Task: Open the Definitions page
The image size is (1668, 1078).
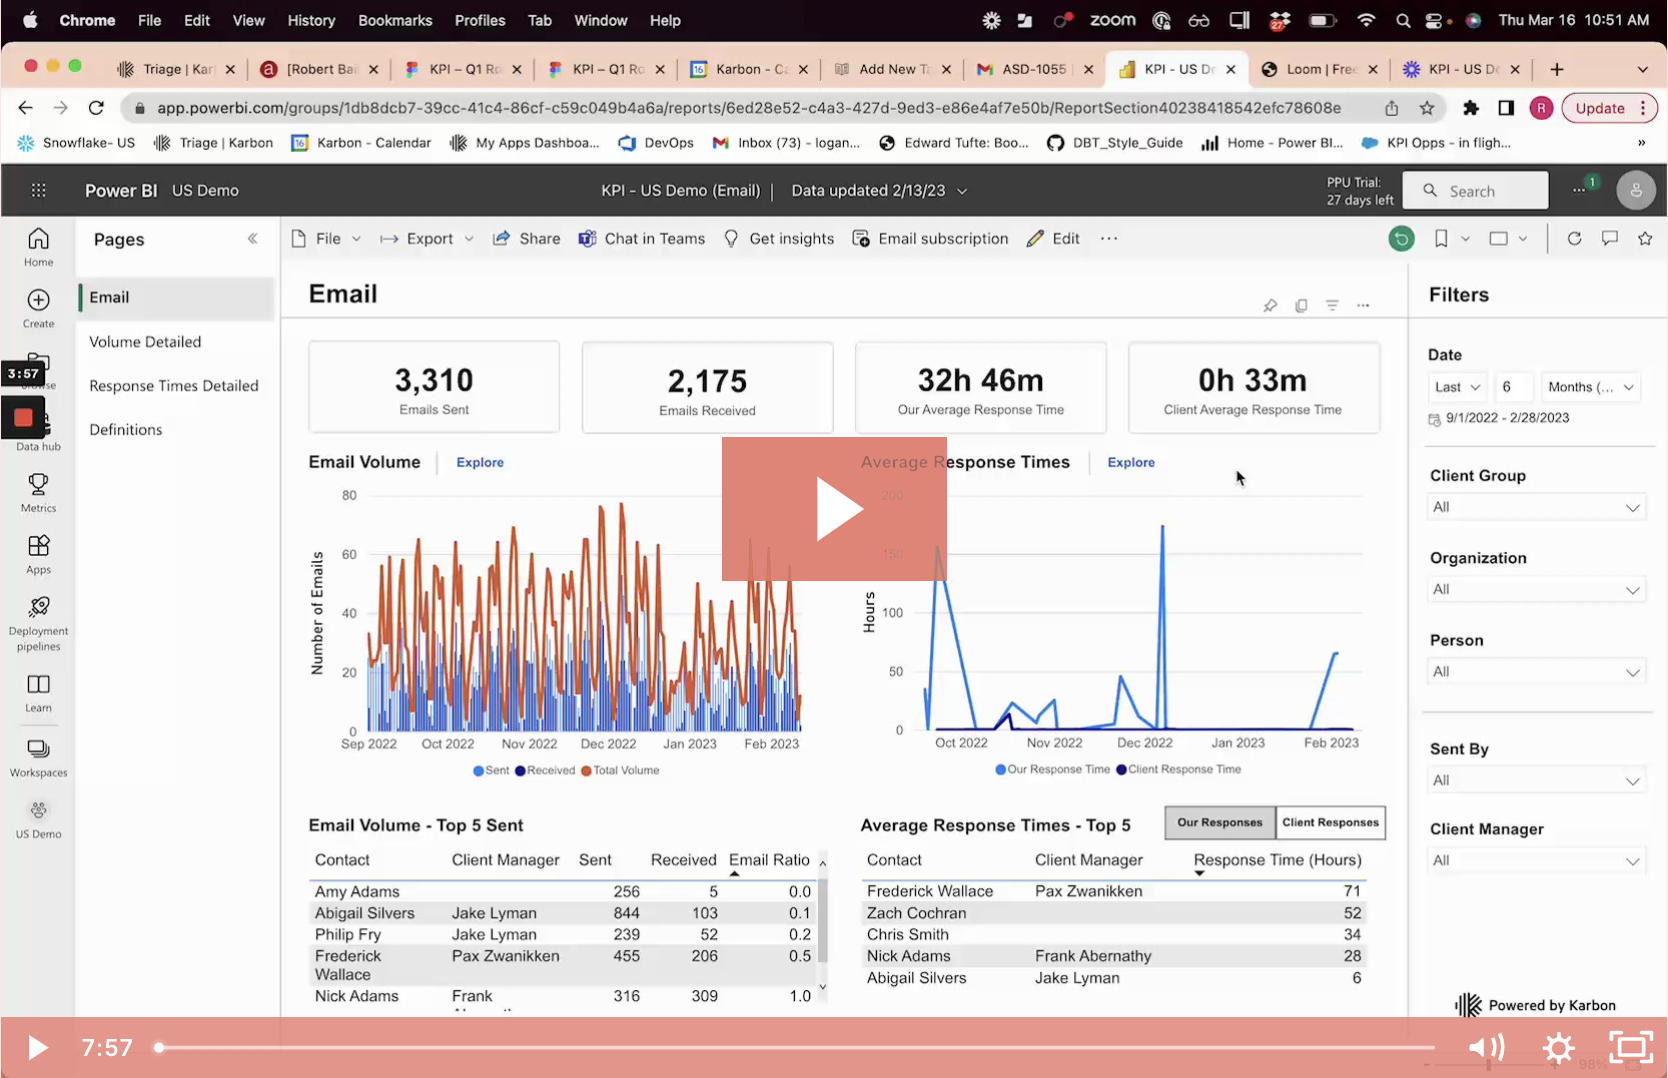Action: (126, 430)
